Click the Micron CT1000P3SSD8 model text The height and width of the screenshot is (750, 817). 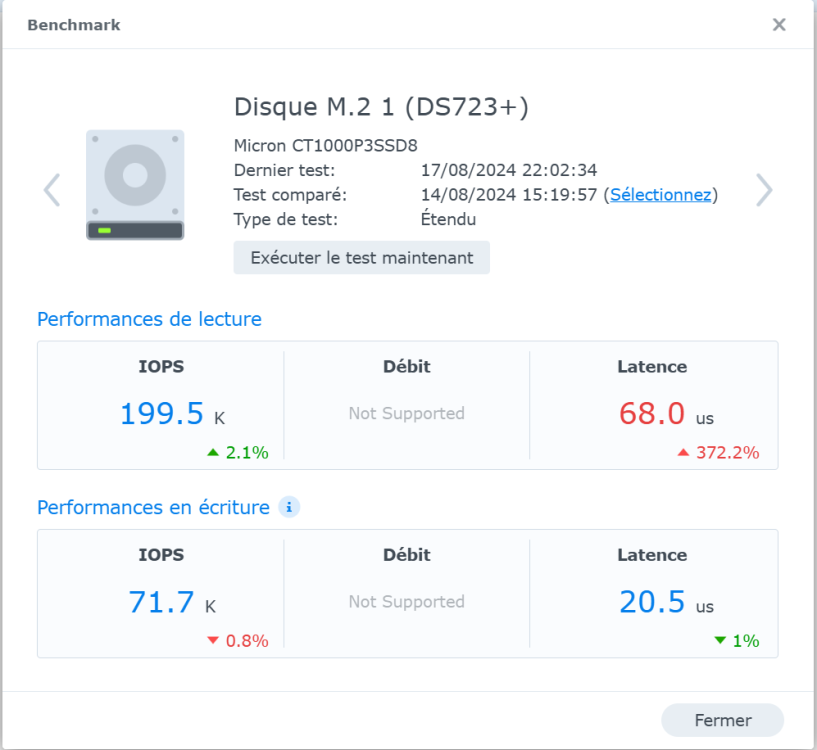tap(326, 145)
